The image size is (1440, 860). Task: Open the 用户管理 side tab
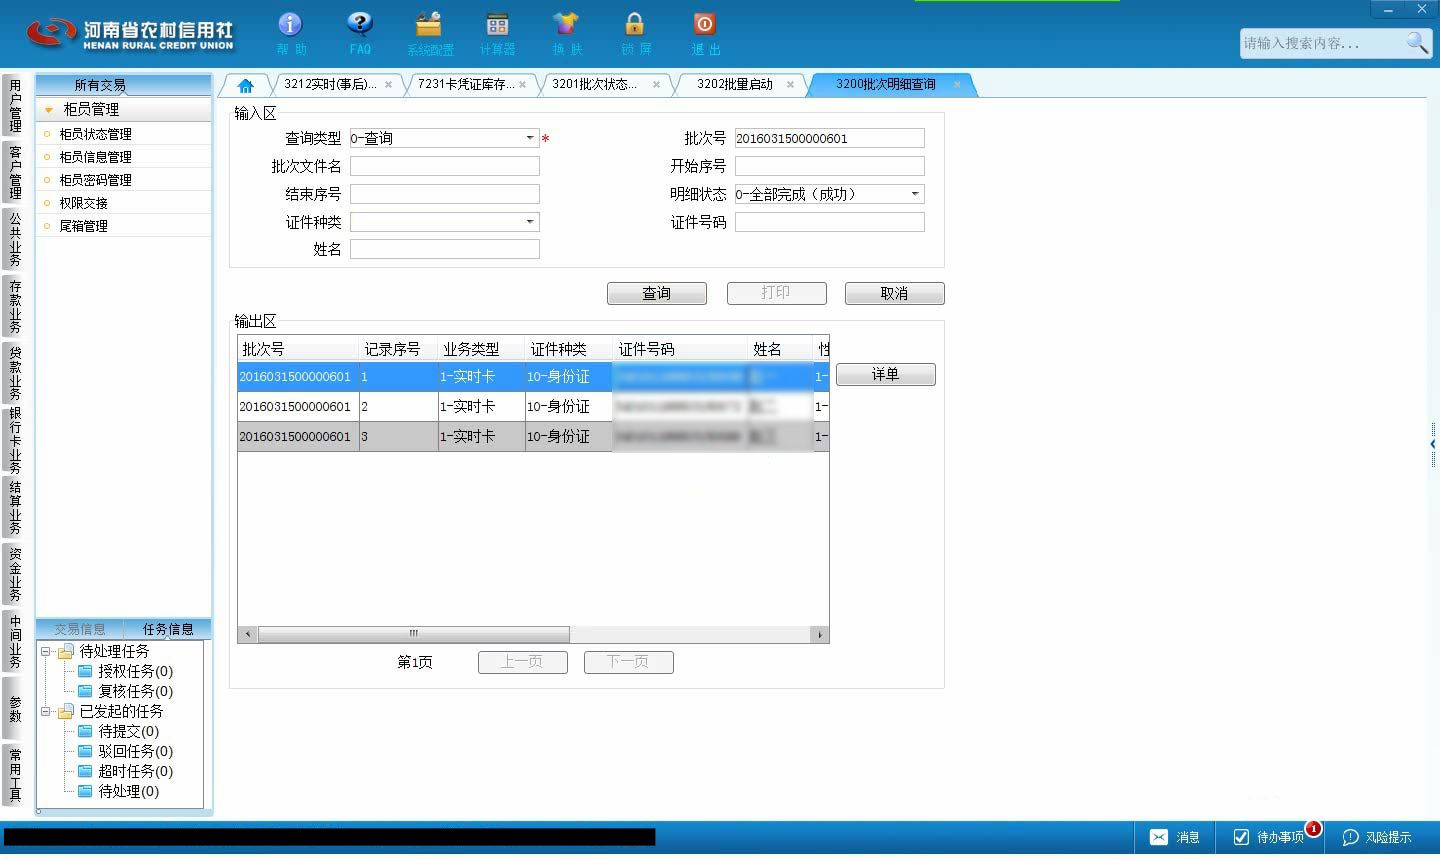click(15, 105)
